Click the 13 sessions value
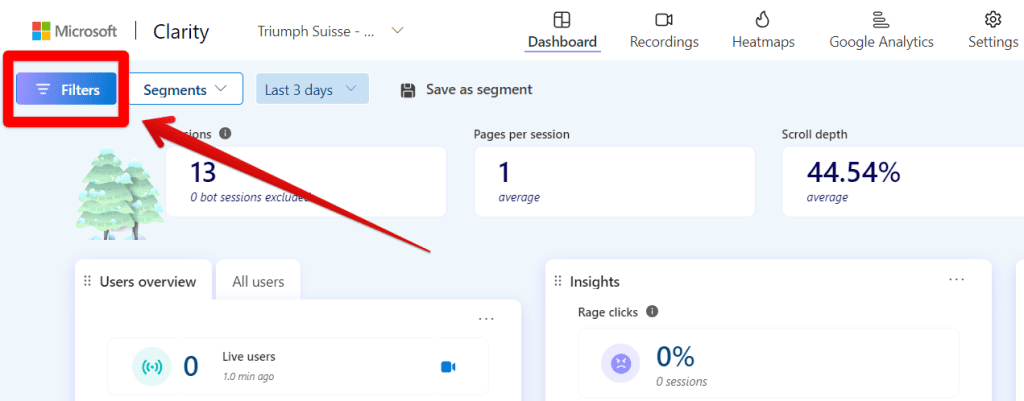1024x401 pixels. click(x=203, y=172)
